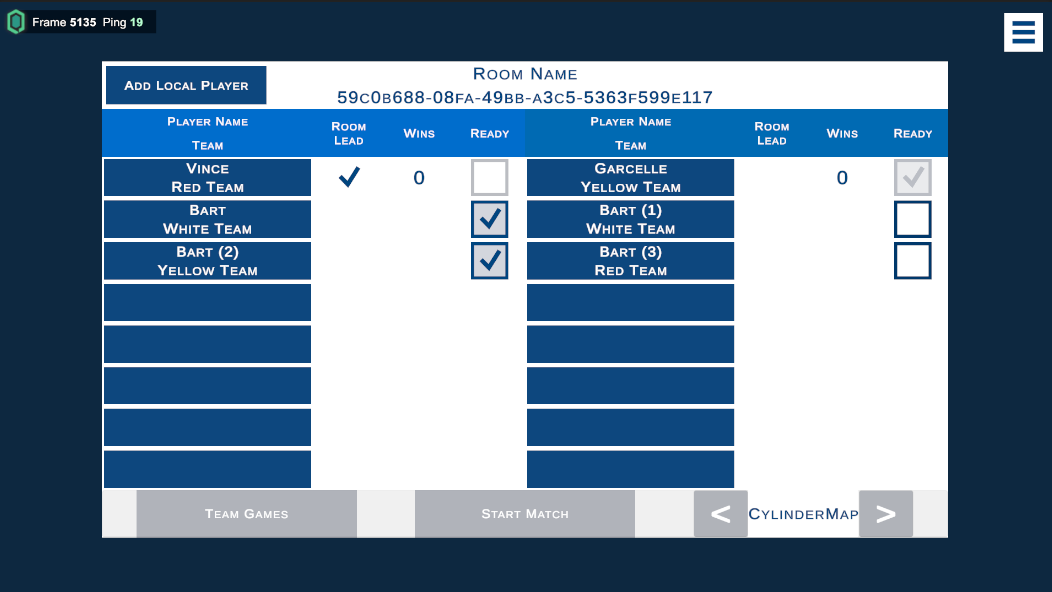
Task: Go to next map with right arrow
Action: [885, 514]
